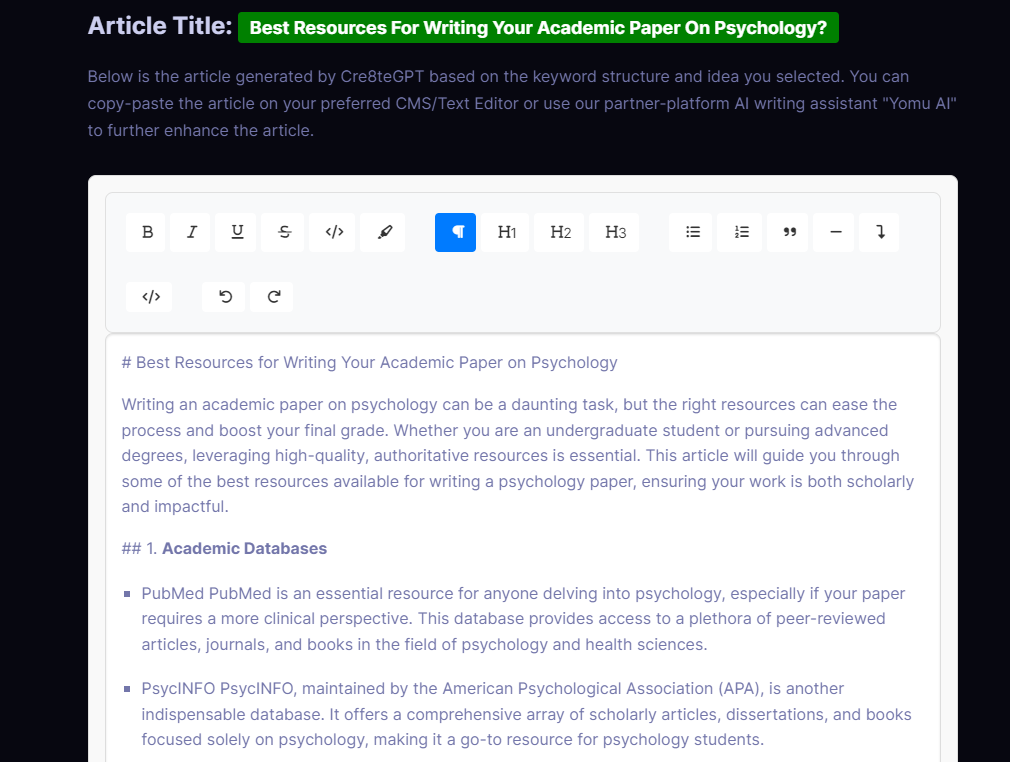Viewport: 1010px width, 762px height.
Task: Apply strikethrough formatting
Action: (282, 231)
